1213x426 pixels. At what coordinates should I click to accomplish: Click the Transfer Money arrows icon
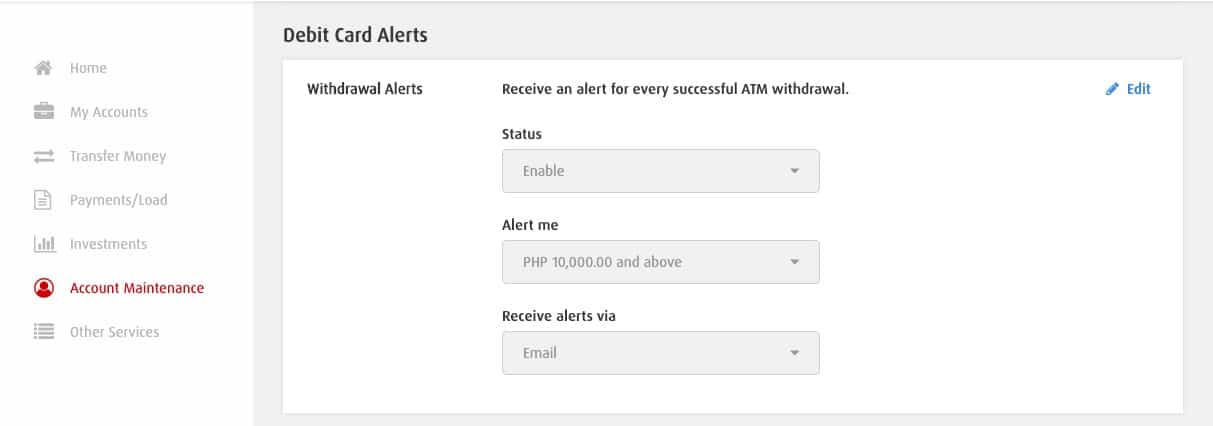point(43,156)
